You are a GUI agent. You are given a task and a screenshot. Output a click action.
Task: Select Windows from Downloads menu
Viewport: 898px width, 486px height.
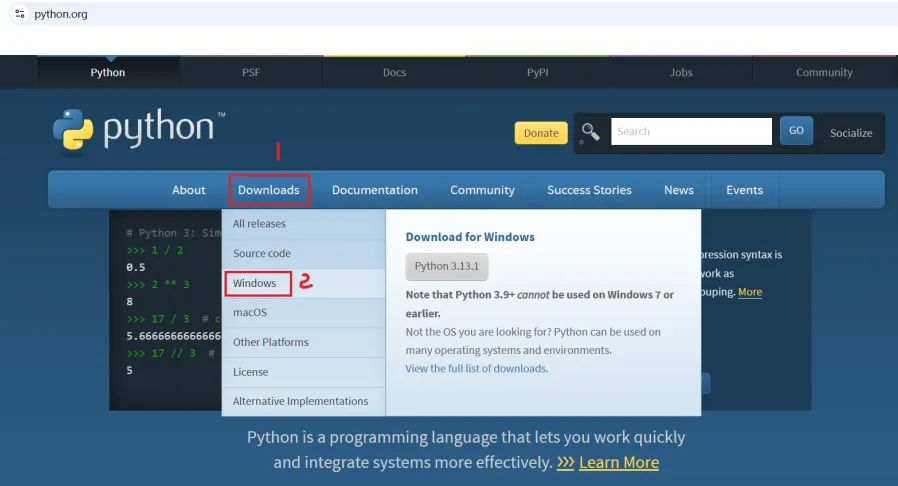coord(304,283)
